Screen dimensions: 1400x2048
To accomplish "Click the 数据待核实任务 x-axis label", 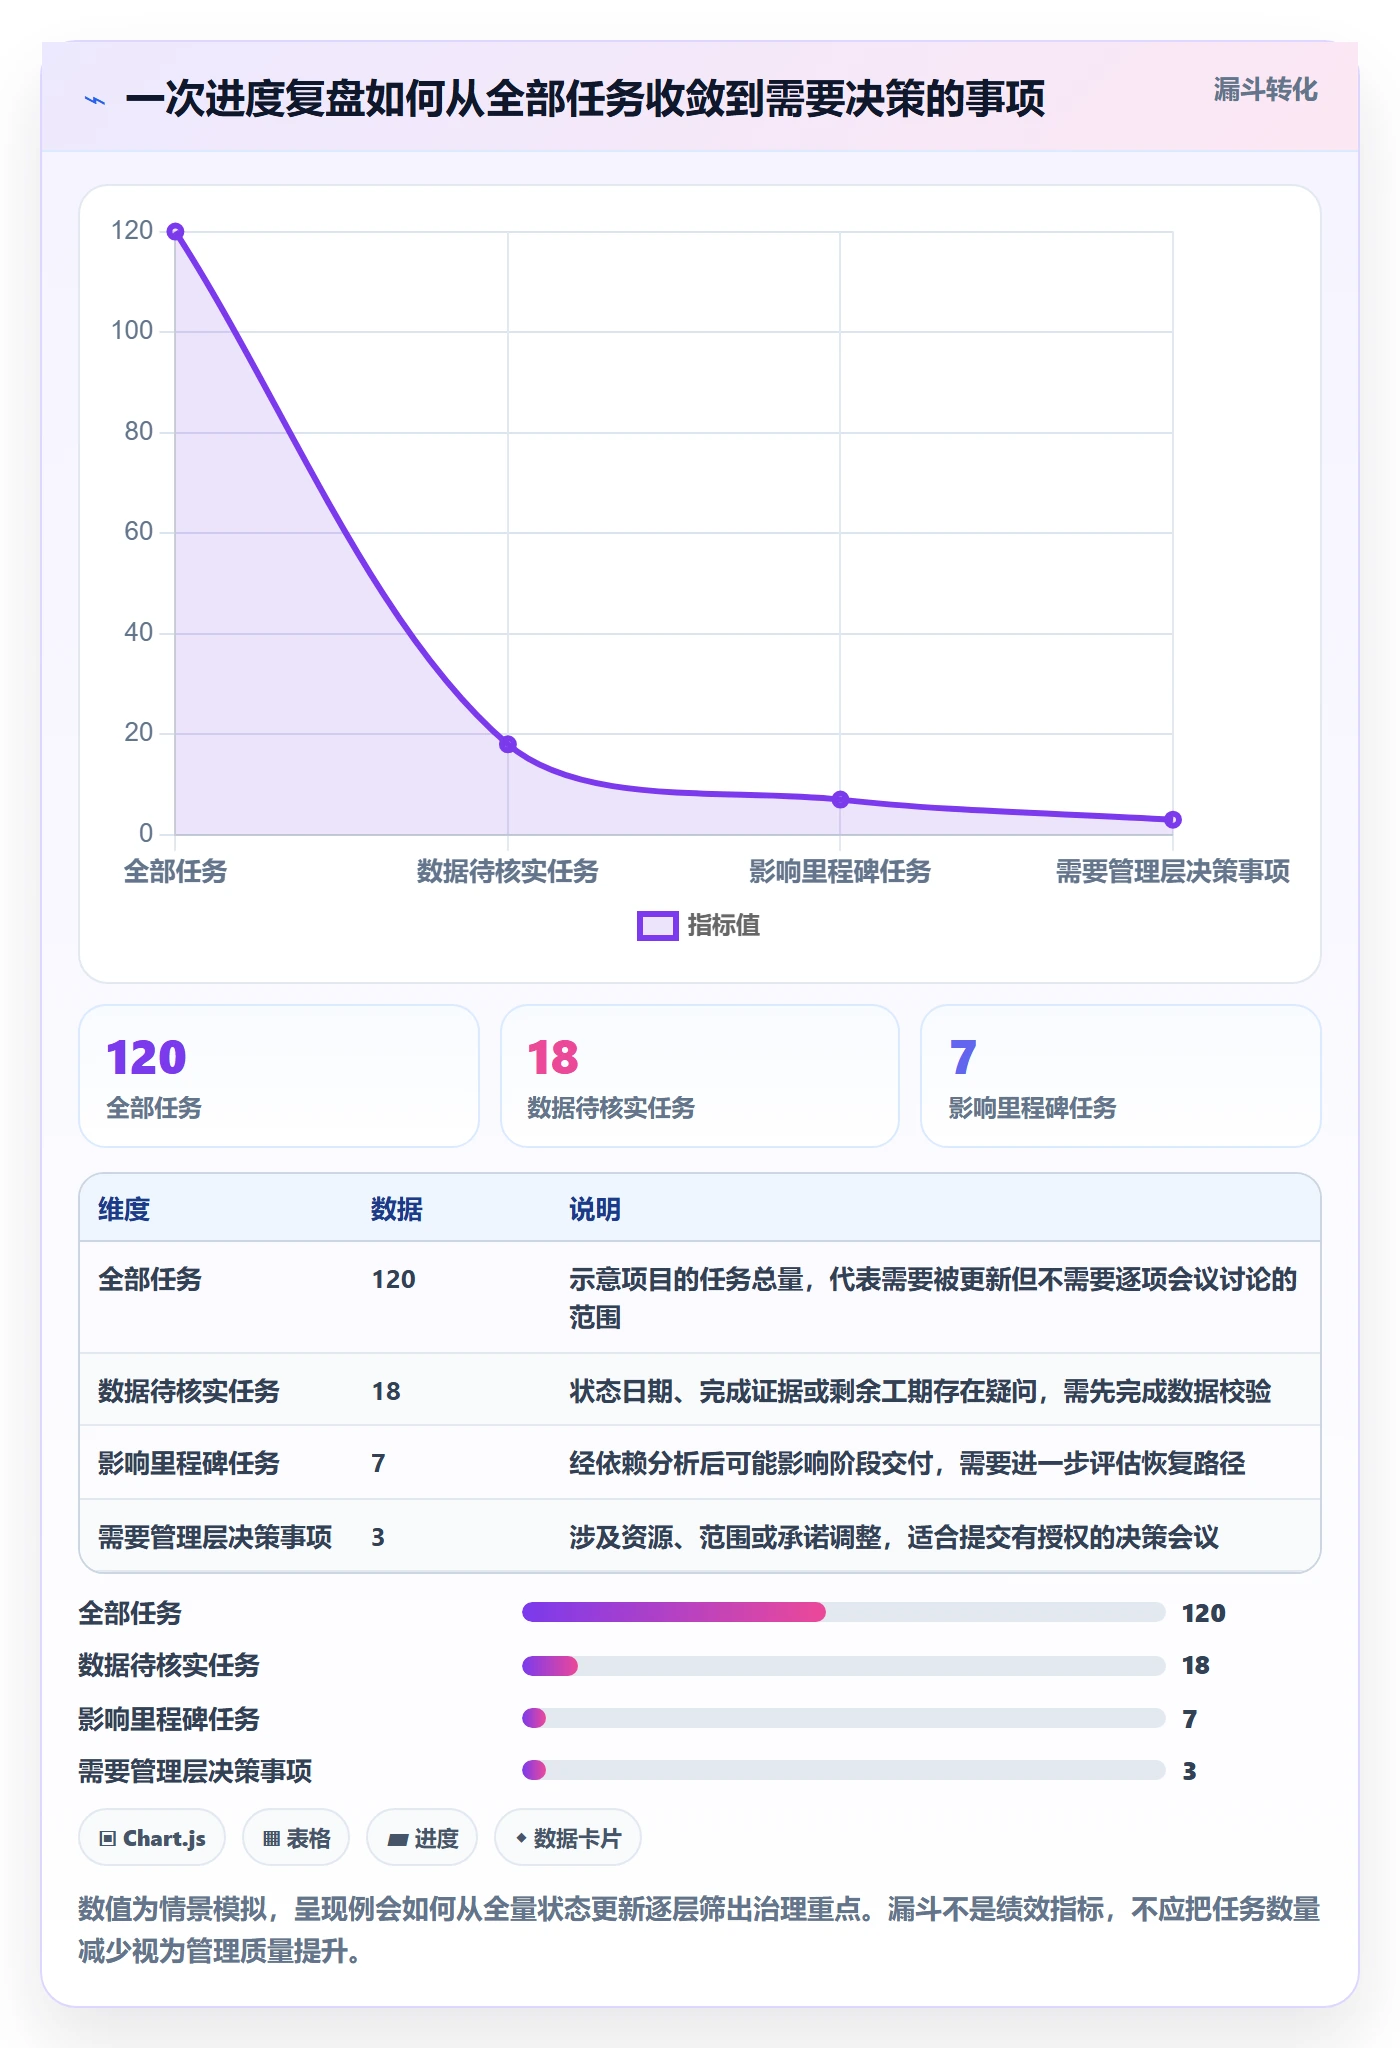I will pyautogui.click(x=508, y=872).
